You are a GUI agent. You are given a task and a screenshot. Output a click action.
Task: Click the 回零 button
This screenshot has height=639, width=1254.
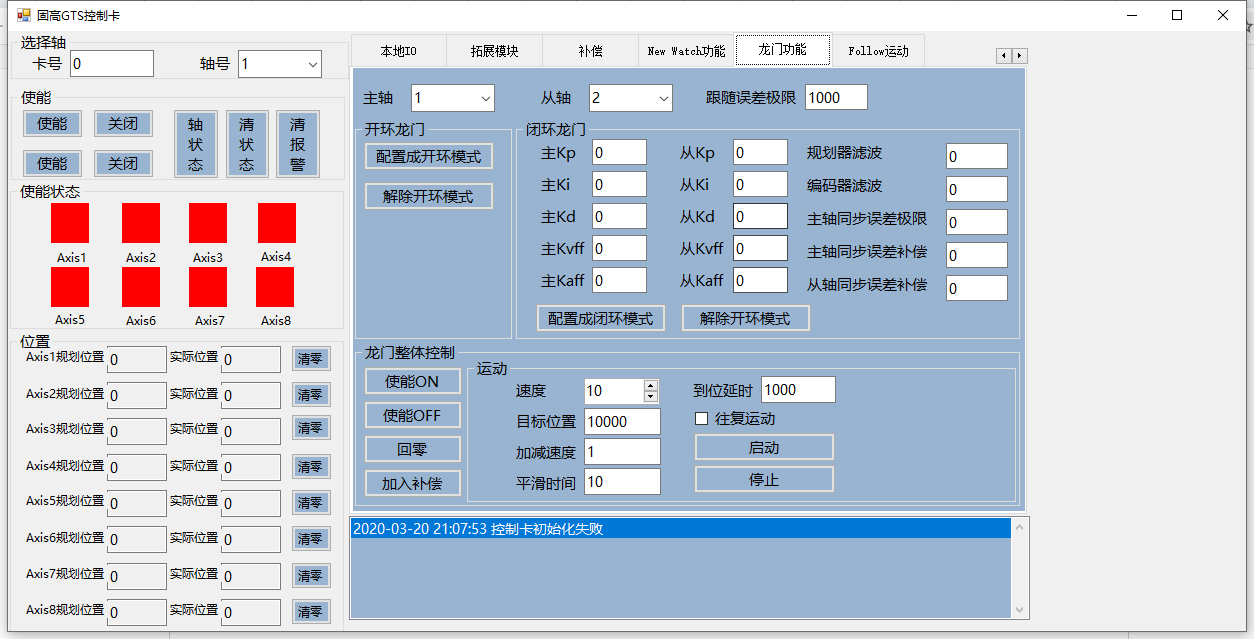pos(412,449)
